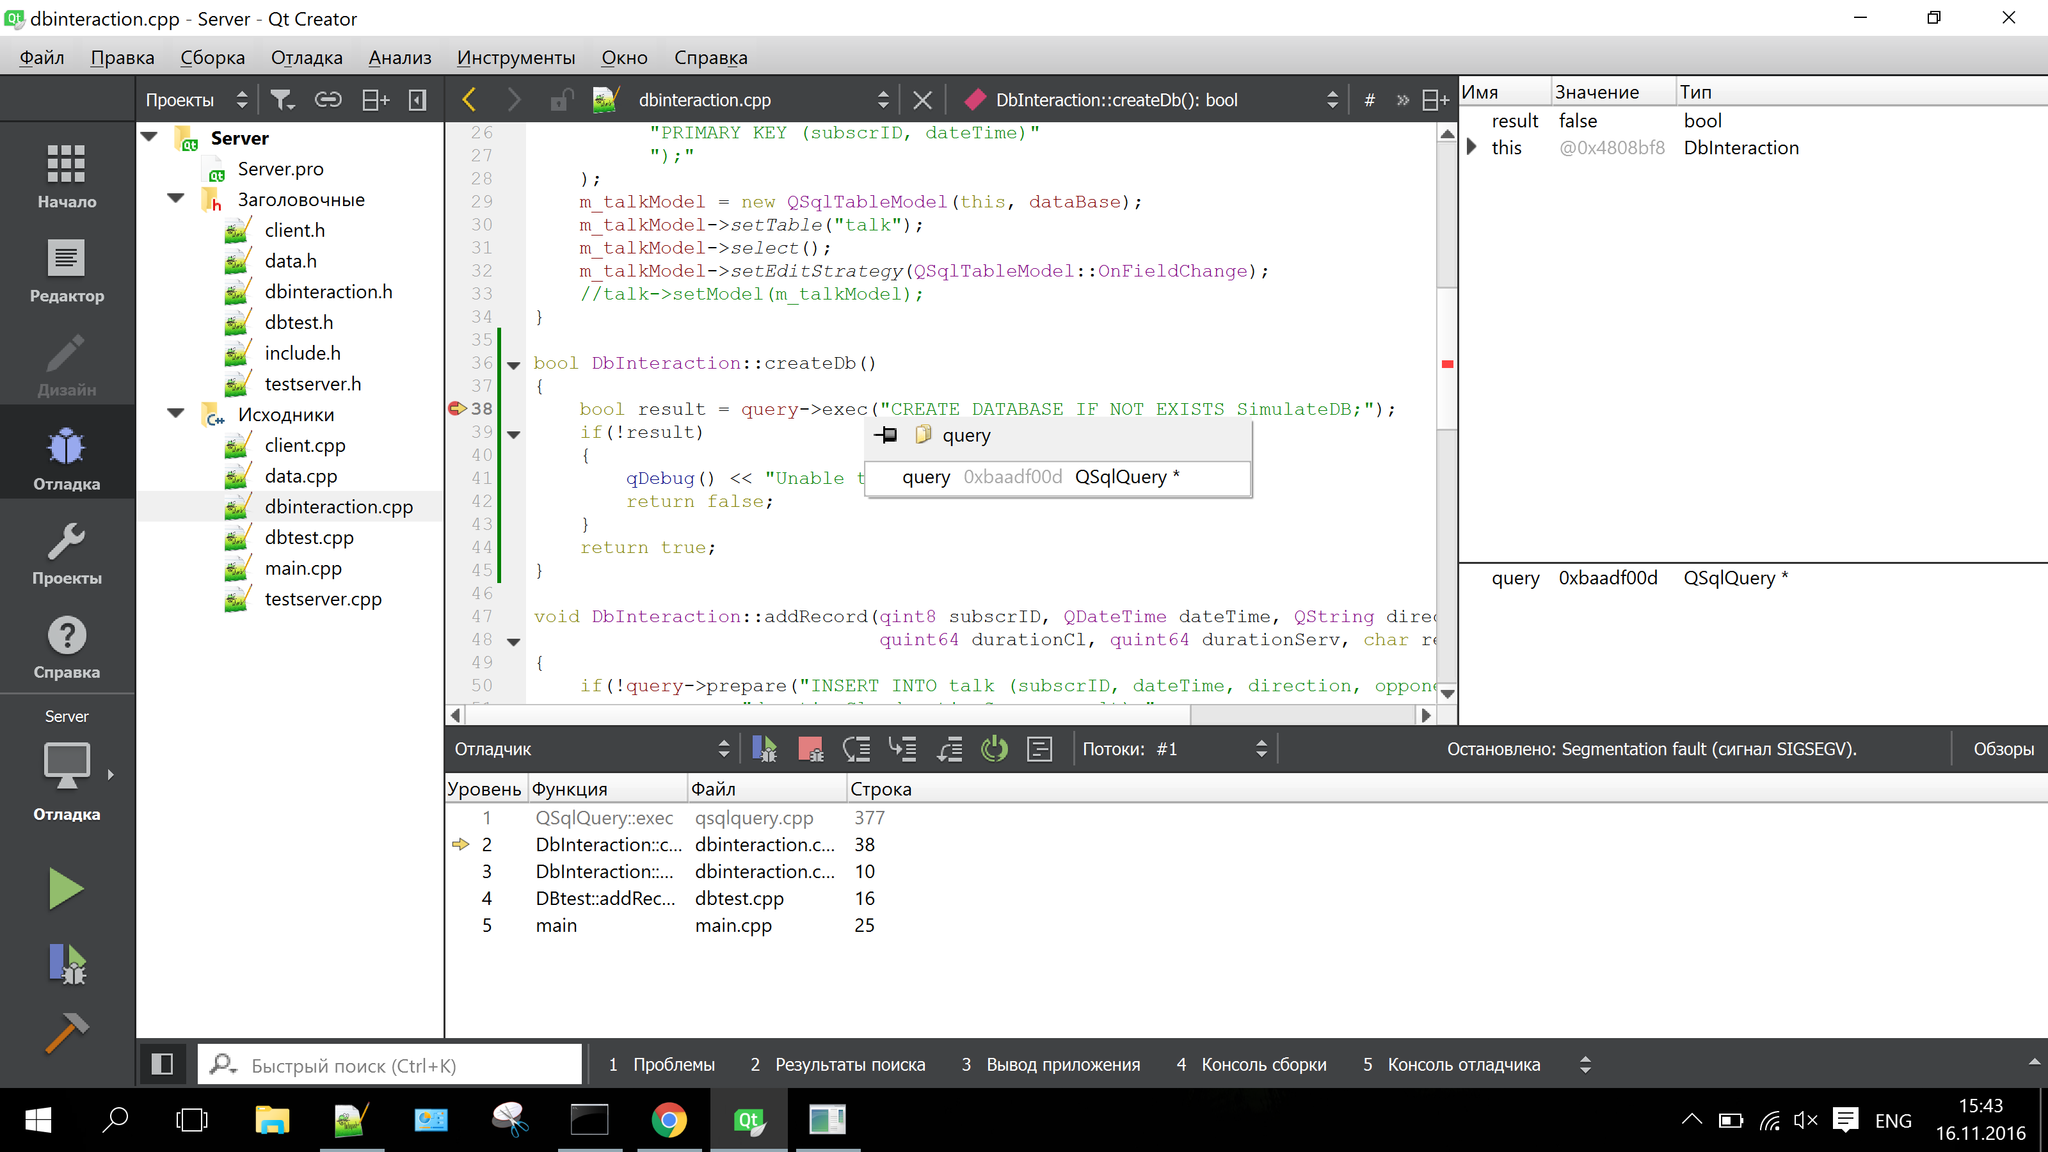Restart the debugging session icon

[x=994, y=749]
